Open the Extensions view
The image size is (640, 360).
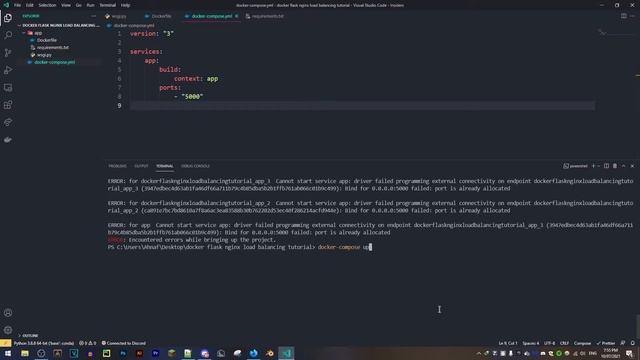(x=8, y=105)
